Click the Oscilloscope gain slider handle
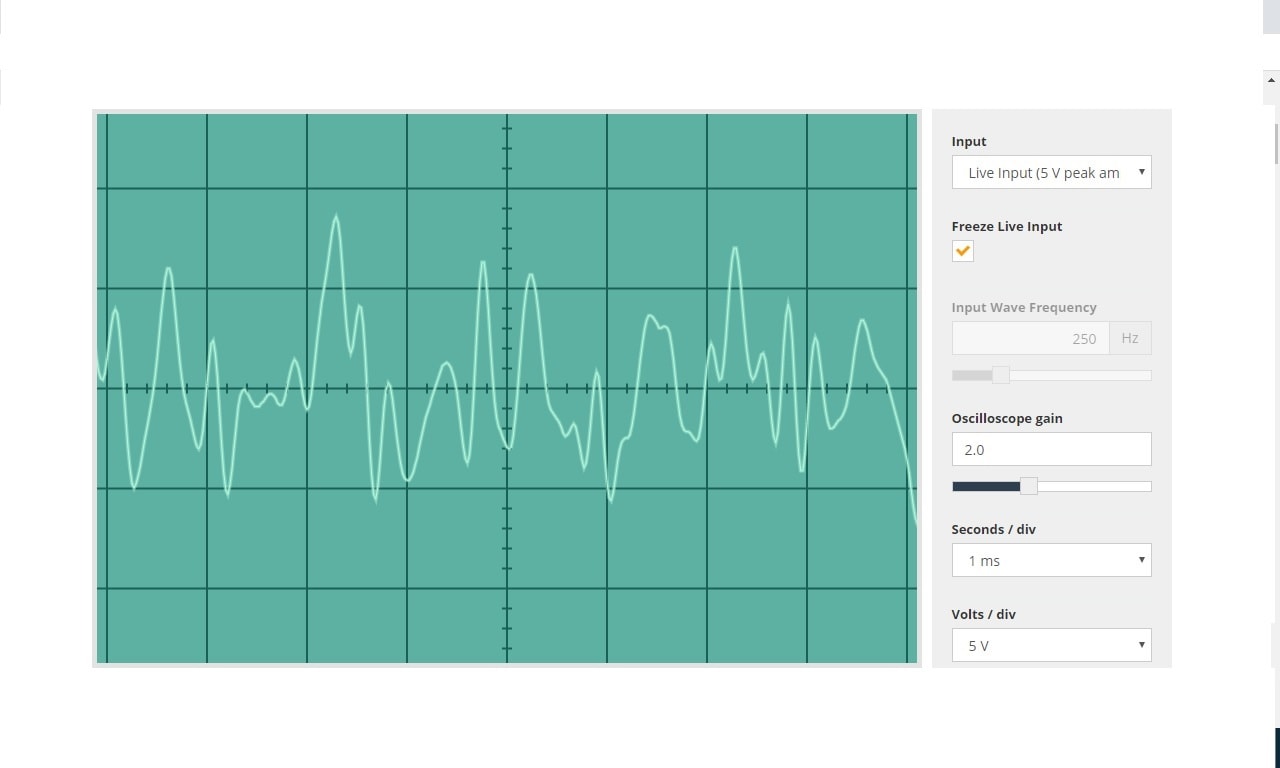1280x768 pixels. point(1028,486)
